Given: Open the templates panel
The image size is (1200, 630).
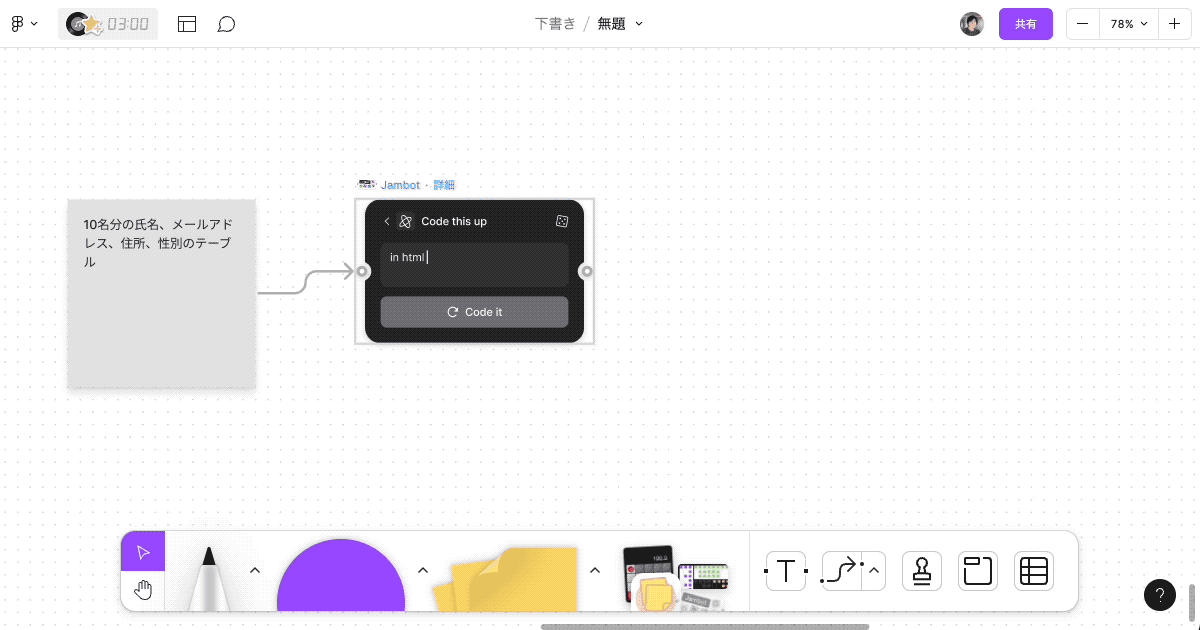Looking at the screenshot, I should coord(187,23).
